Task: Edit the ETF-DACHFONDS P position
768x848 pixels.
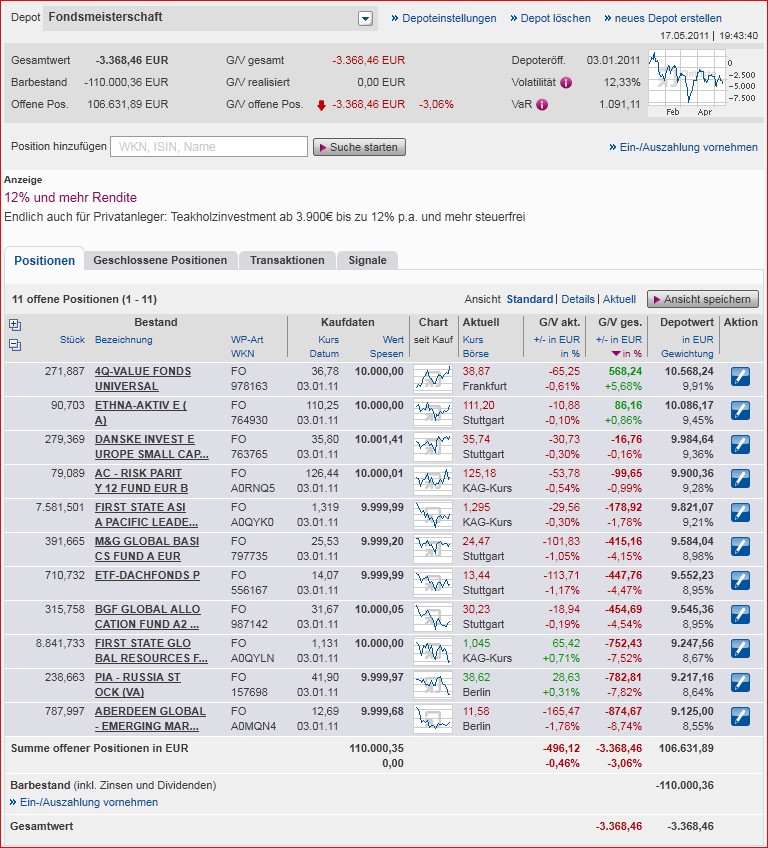Action: click(740, 581)
